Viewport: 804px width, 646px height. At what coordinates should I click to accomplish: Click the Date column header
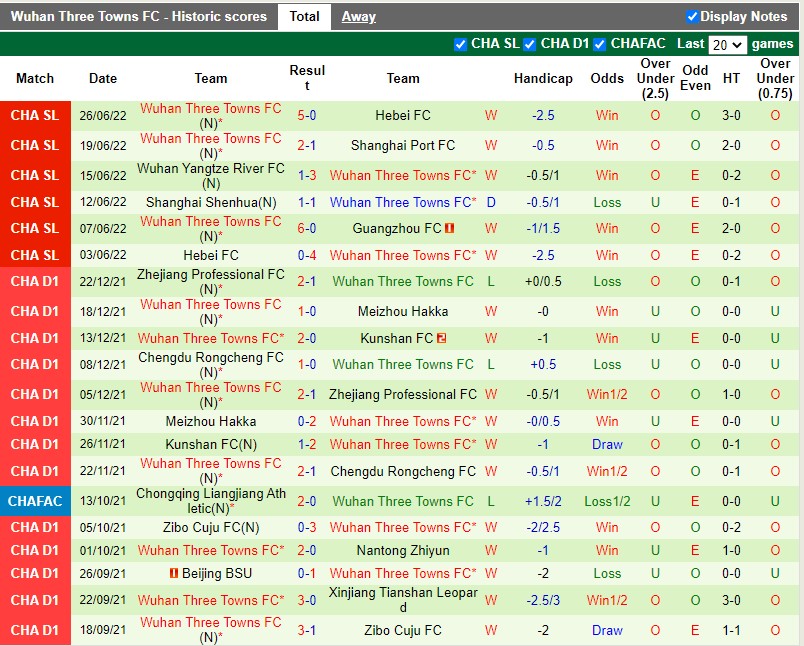[102, 78]
